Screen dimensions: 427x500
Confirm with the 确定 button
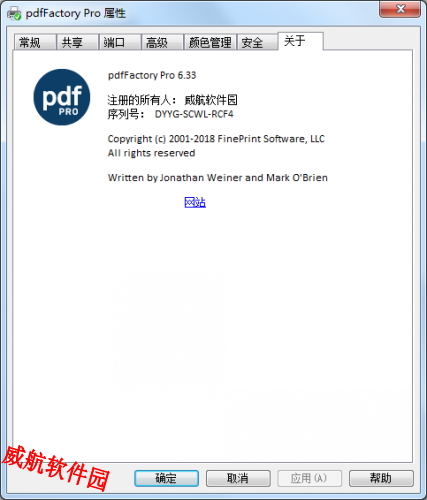click(166, 478)
